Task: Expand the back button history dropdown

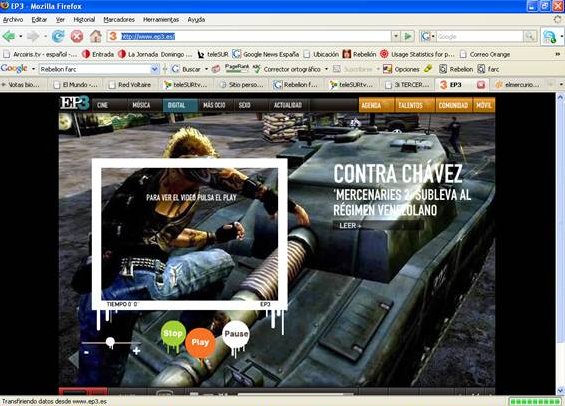Action: [21, 36]
